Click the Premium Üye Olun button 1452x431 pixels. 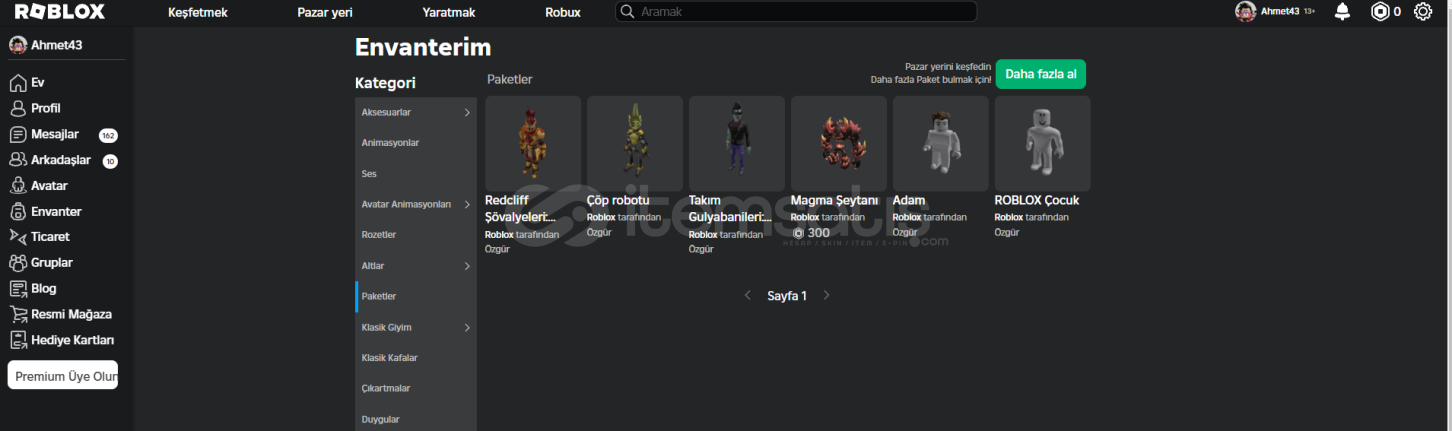63,375
